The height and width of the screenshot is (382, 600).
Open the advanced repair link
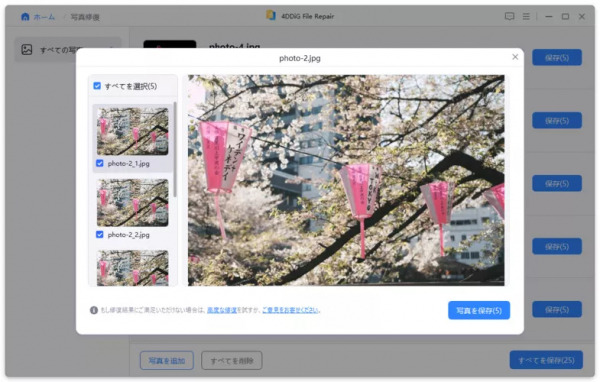tap(222, 310)
